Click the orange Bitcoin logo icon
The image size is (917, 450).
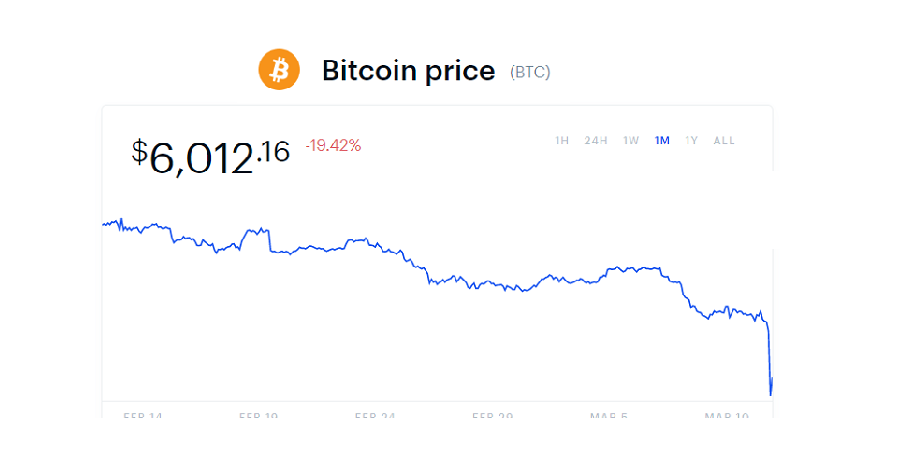pos(279,69)
